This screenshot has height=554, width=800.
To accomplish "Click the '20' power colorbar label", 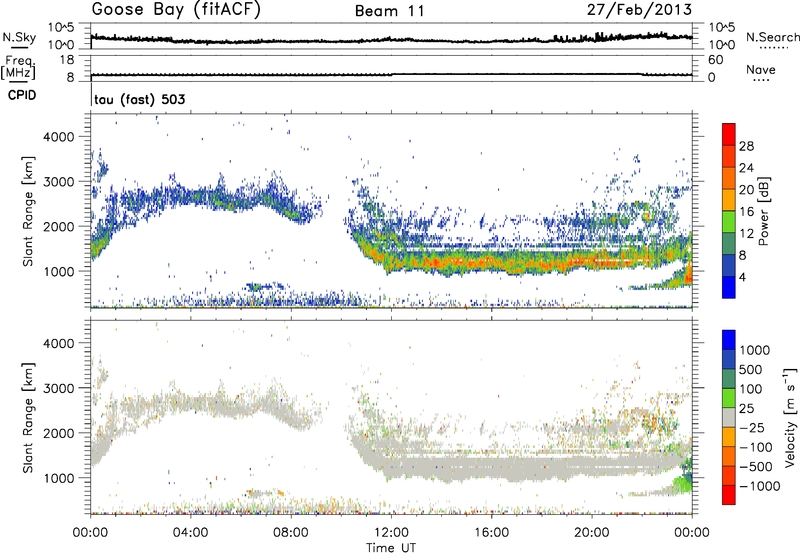I will coord(746,190).
